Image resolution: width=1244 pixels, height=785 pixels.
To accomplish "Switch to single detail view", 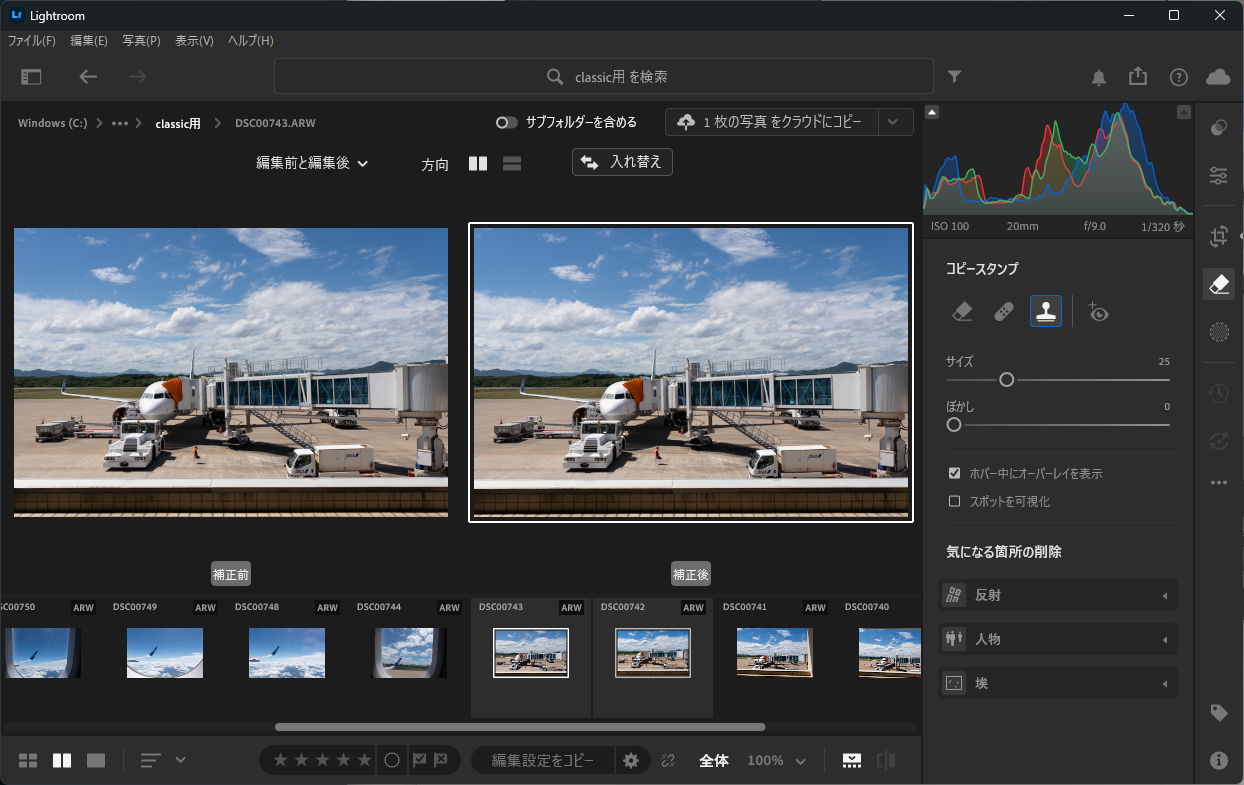I will click(x=96, y=760).
